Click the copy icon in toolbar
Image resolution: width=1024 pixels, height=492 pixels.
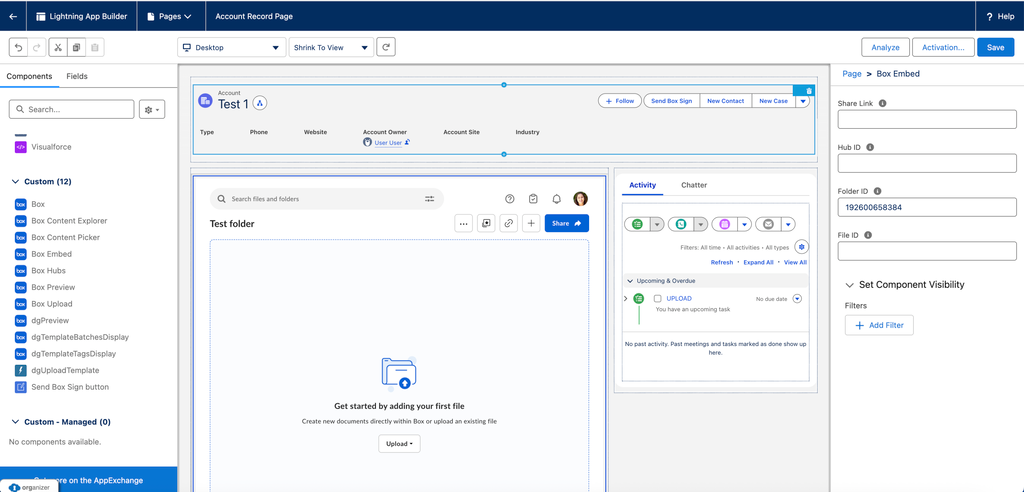coord(76,47)
